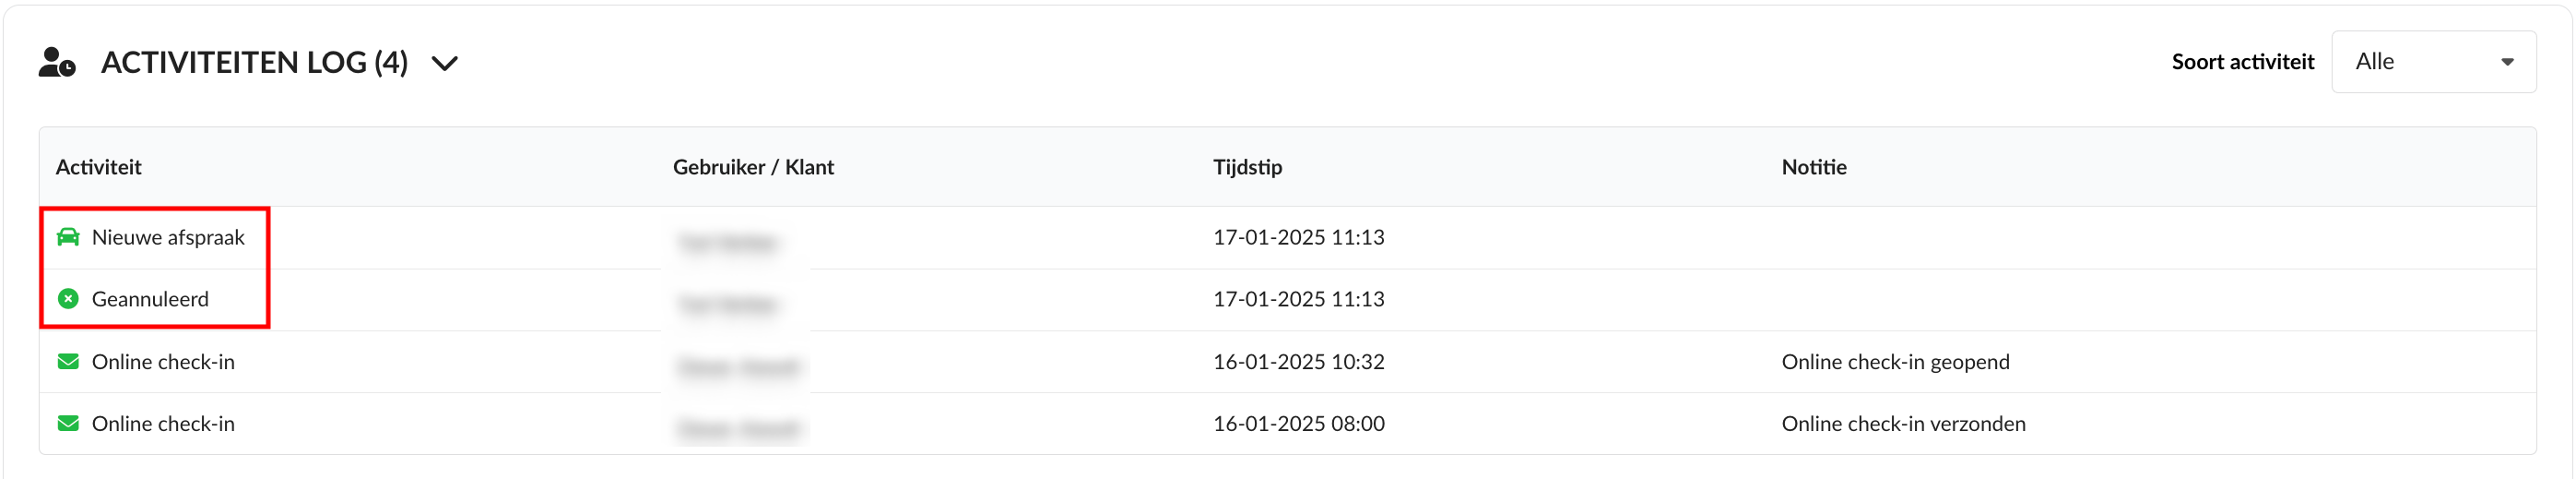
Task: Click the dropdown arrow next to Alle
Action: coord(2507,62)
